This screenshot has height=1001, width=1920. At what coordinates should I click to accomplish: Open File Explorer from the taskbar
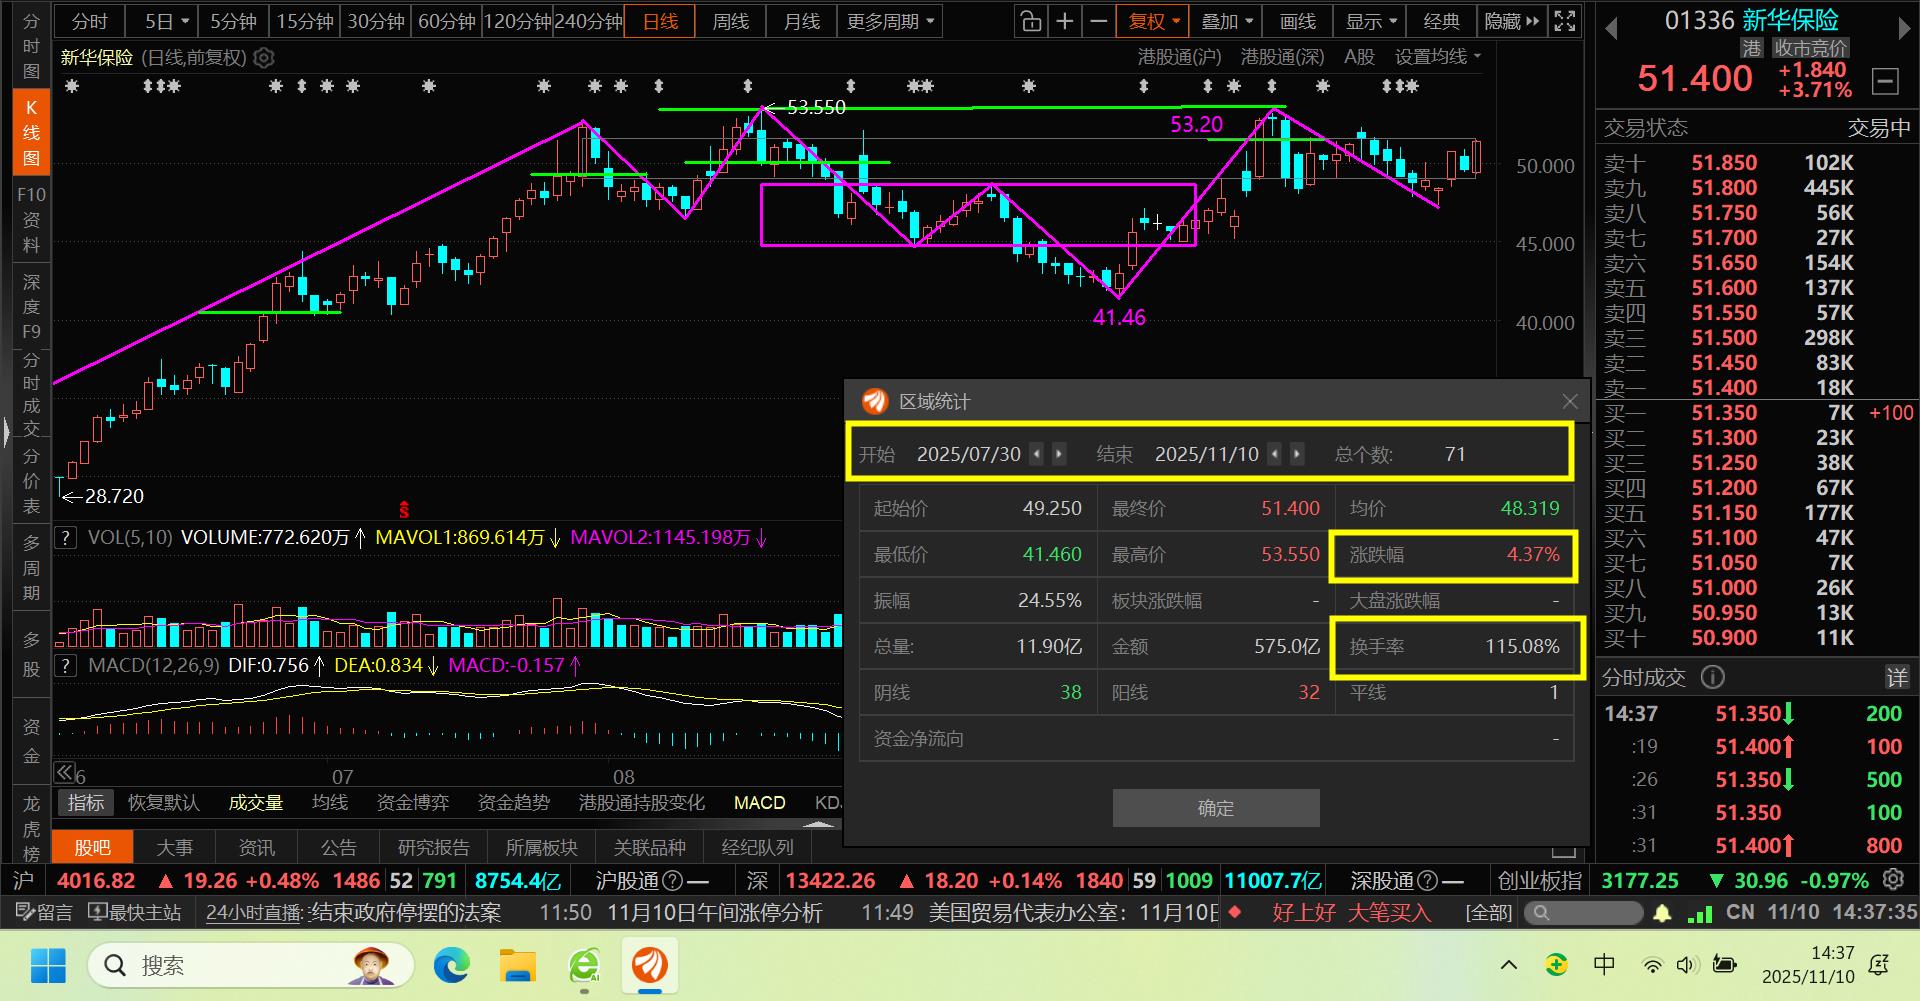click(518, 965)
